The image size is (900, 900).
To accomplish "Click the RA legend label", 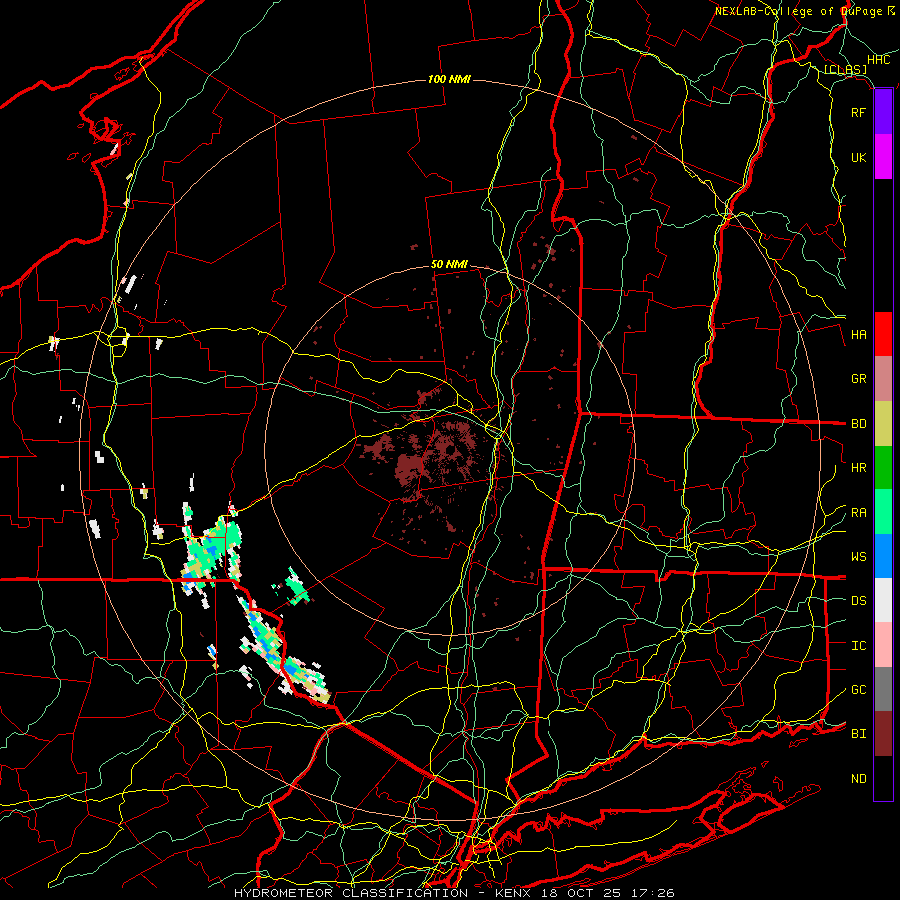I will pos(858,513).
